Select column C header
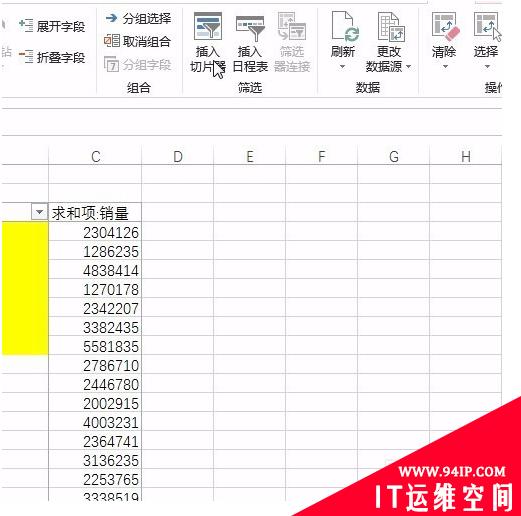The width and height of the screenshot is (521, 516). 95,156
